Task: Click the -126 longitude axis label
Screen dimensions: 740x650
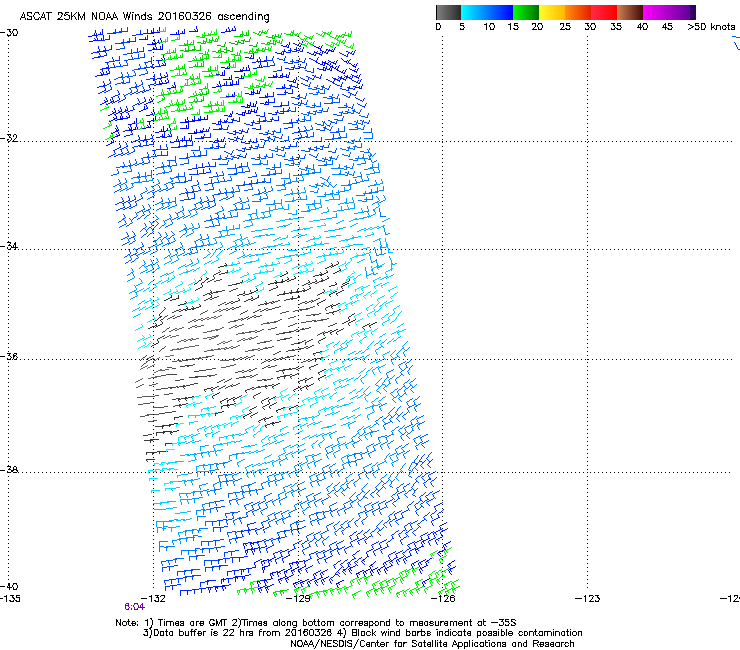Action: 443,599
